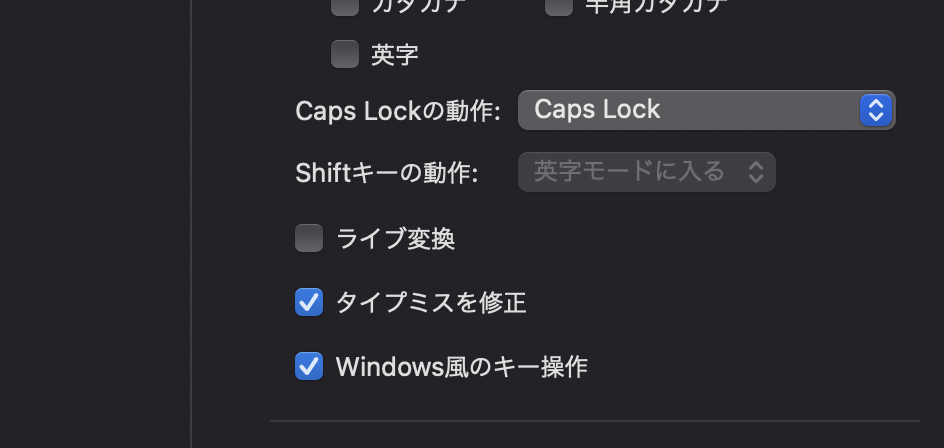Click the vertical sidebar divider line
The image size is (944, 448).
pyautogui.click(x=191, y=224)
